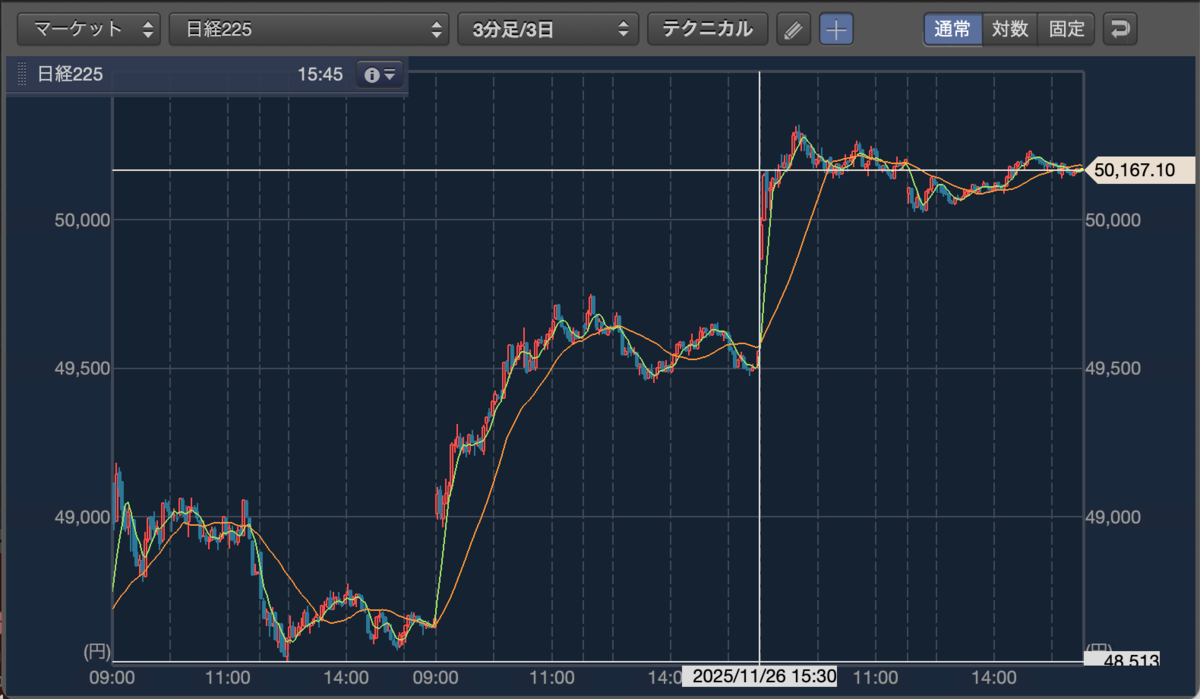
Task: Click the leftmost 14:00 time axis label
Action: (346, 677)
